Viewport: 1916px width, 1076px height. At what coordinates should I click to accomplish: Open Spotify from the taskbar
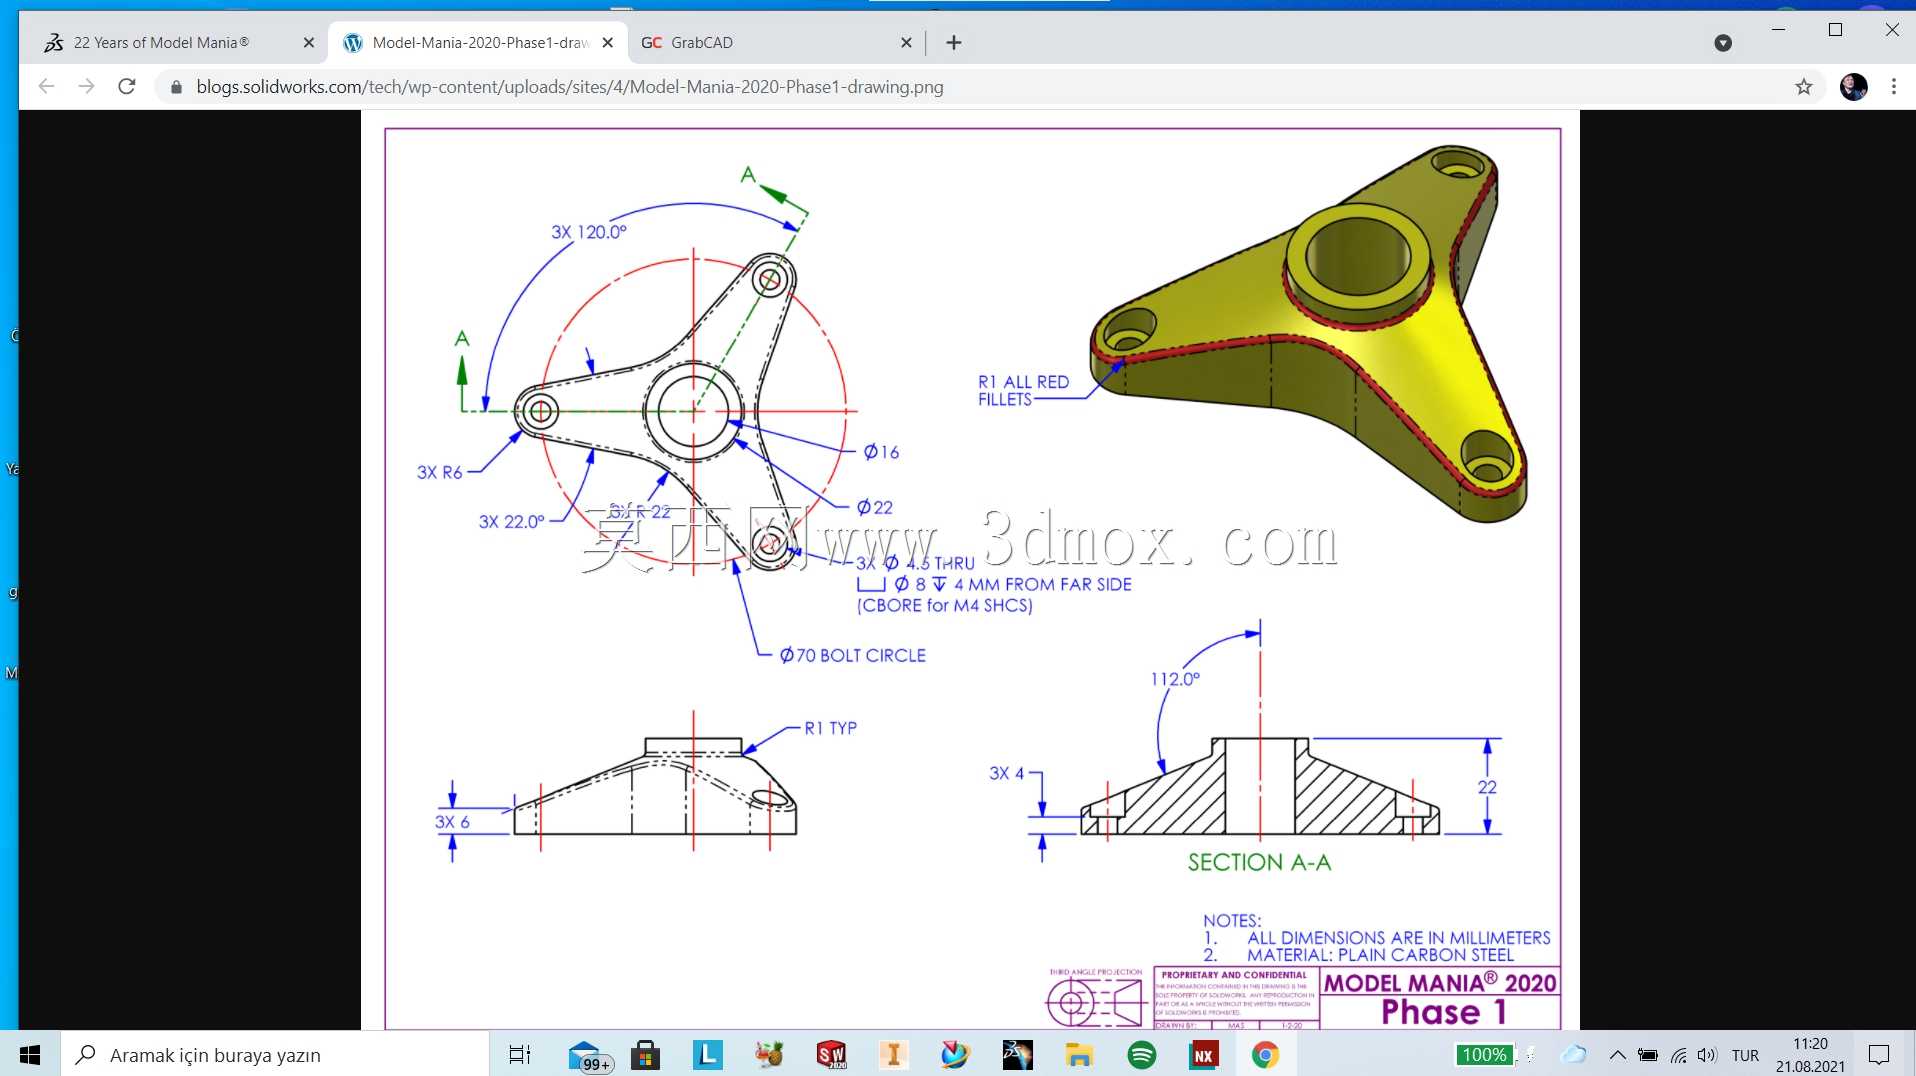(1141, 1054)
